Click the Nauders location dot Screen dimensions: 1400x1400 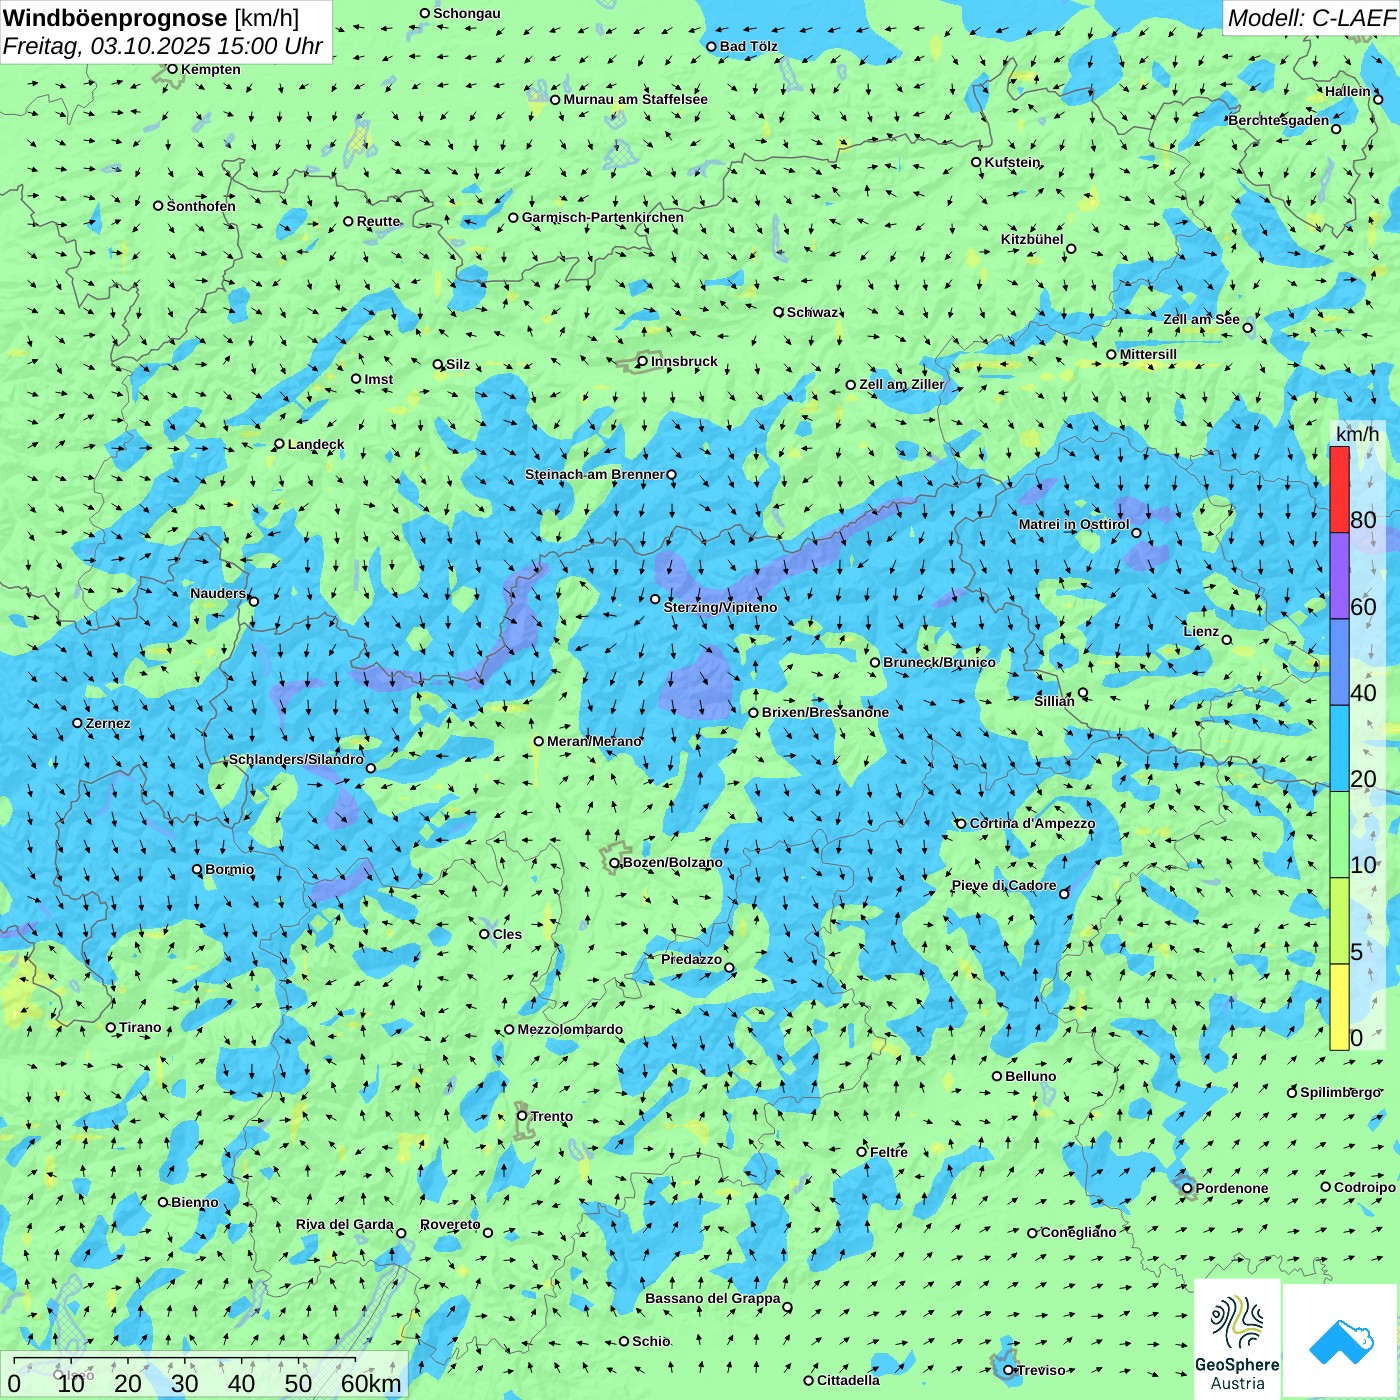[253, 601]
